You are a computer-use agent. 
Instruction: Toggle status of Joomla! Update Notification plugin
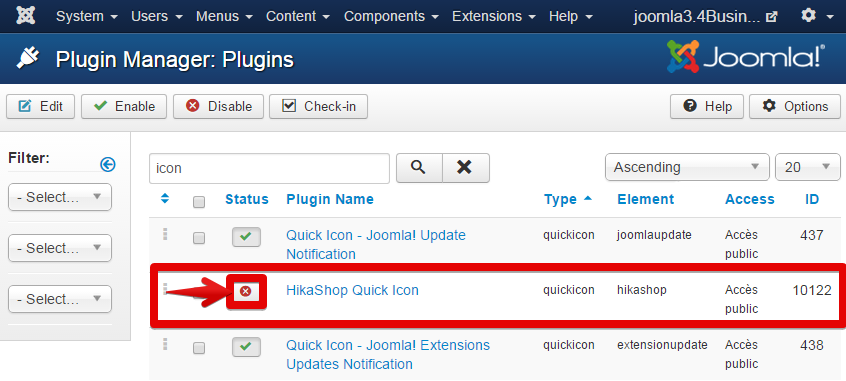tap(246, 237)
